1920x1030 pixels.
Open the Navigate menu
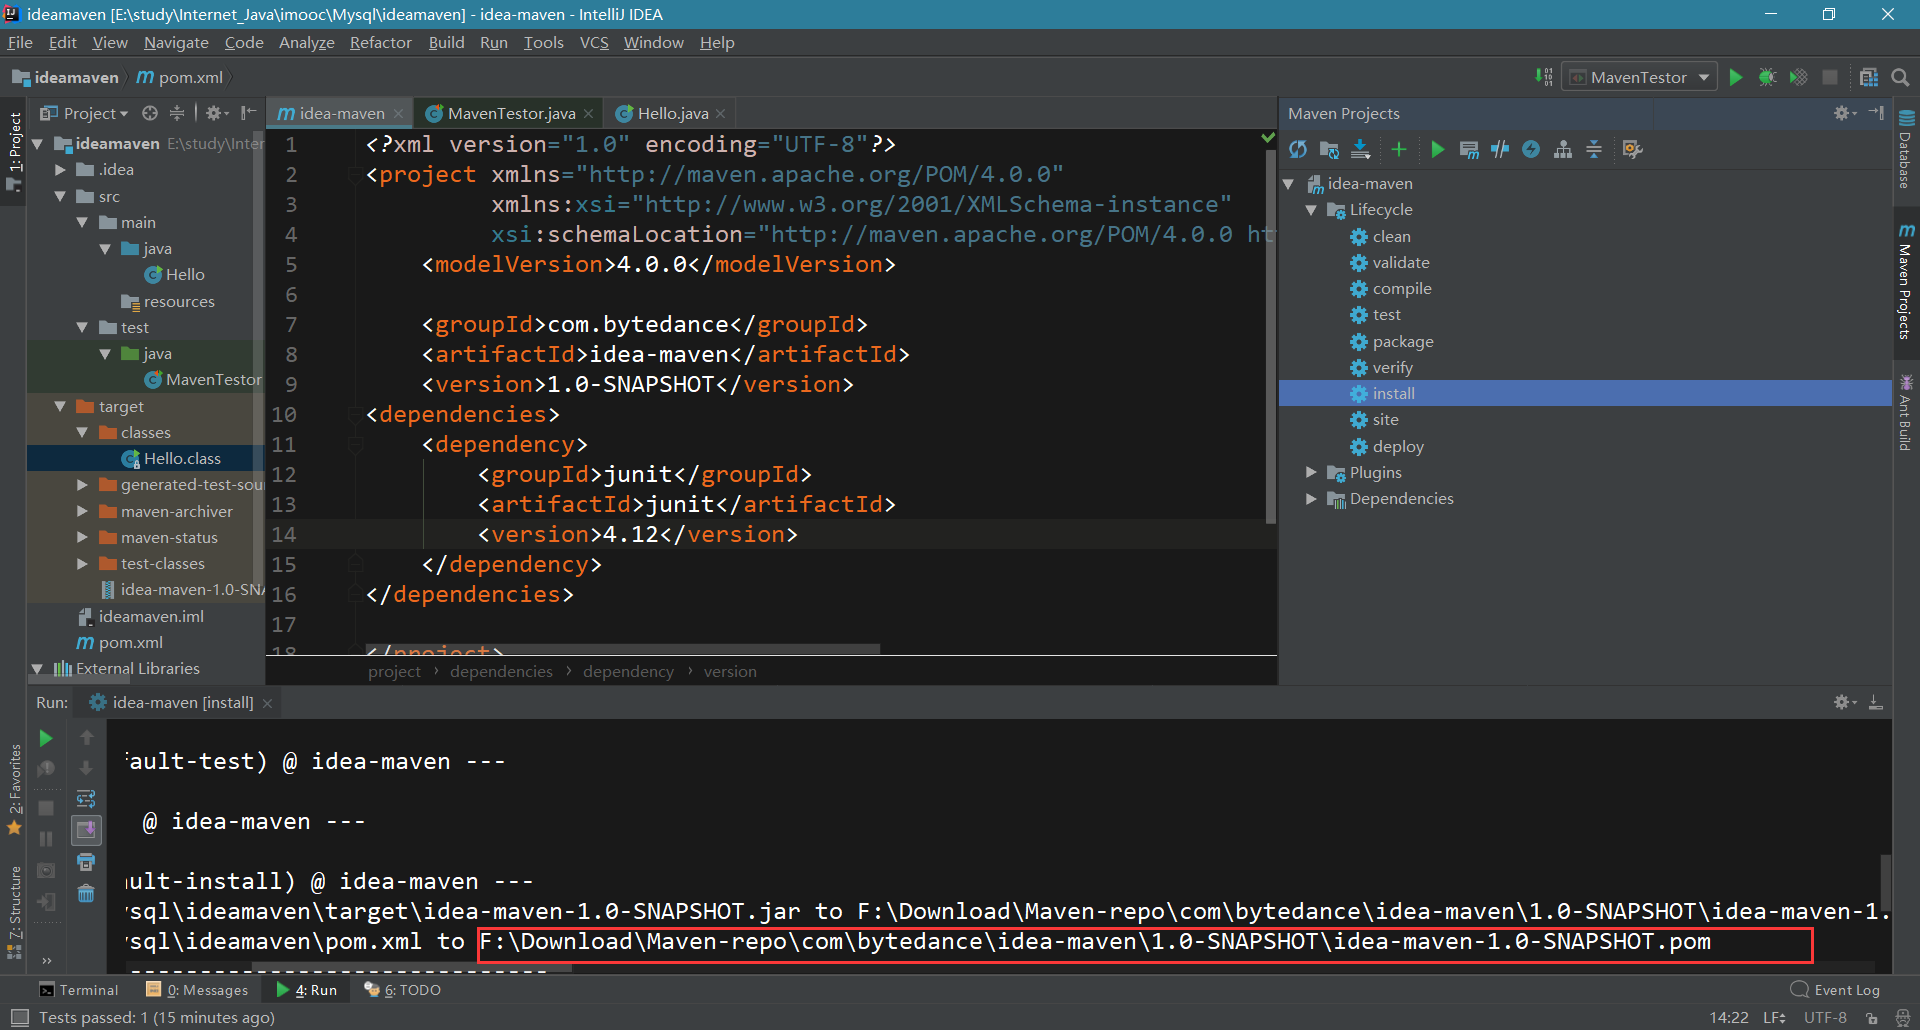pyautogui.click(x=176, y=42)
